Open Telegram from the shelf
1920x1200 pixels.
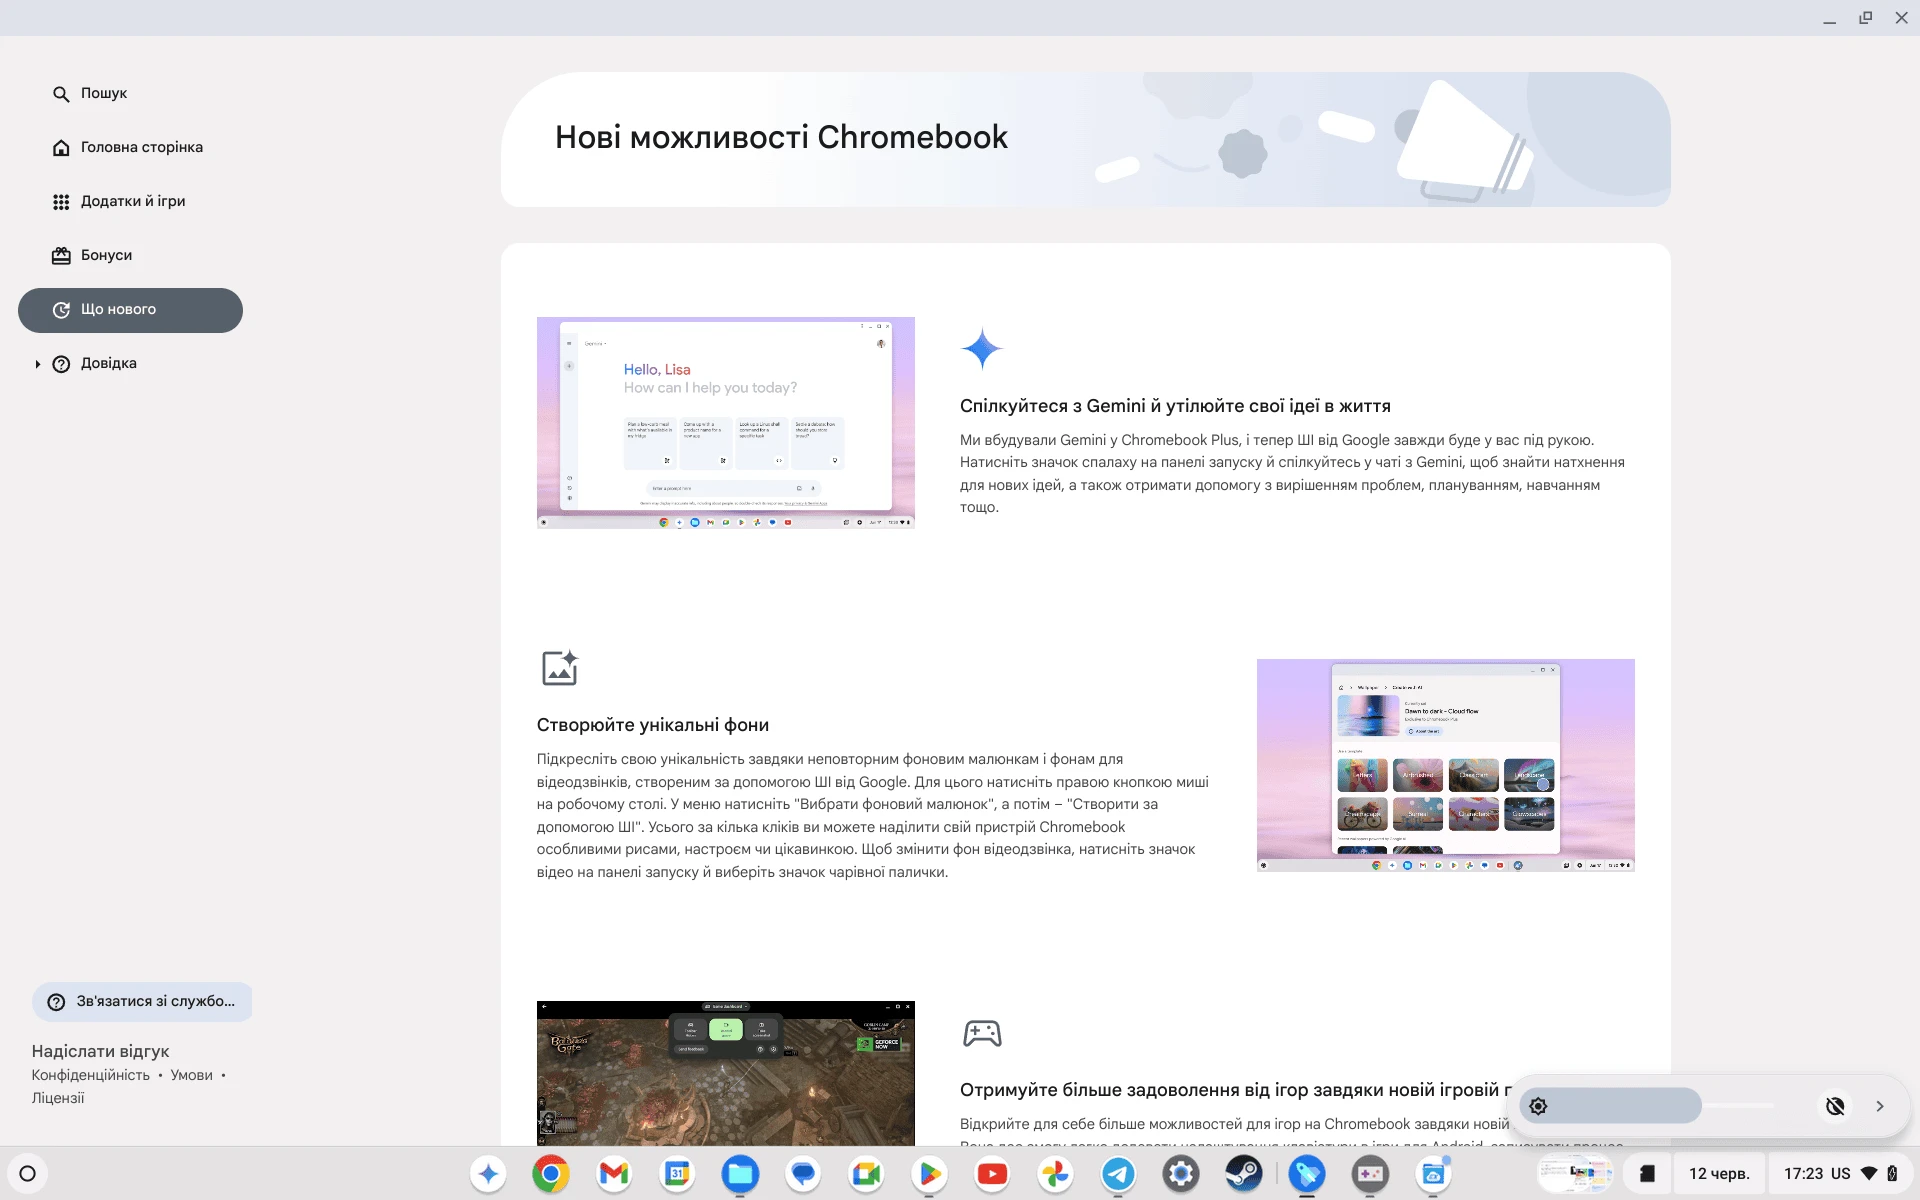[1118, 1174]
